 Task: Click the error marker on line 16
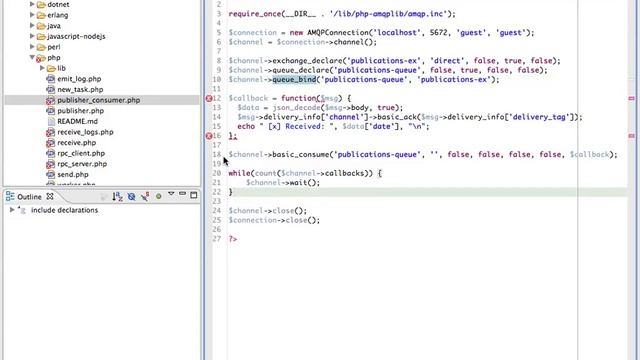pos(209,136)
